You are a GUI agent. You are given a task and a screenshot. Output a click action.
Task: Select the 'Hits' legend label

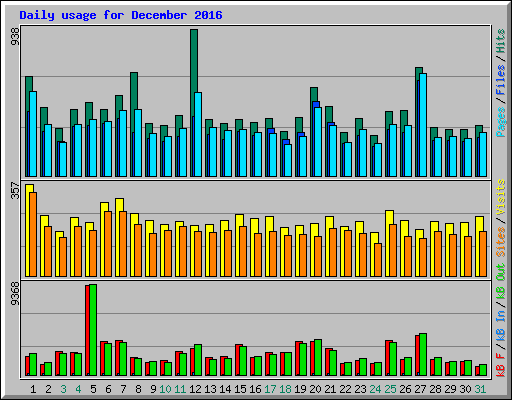pos(500,41)
